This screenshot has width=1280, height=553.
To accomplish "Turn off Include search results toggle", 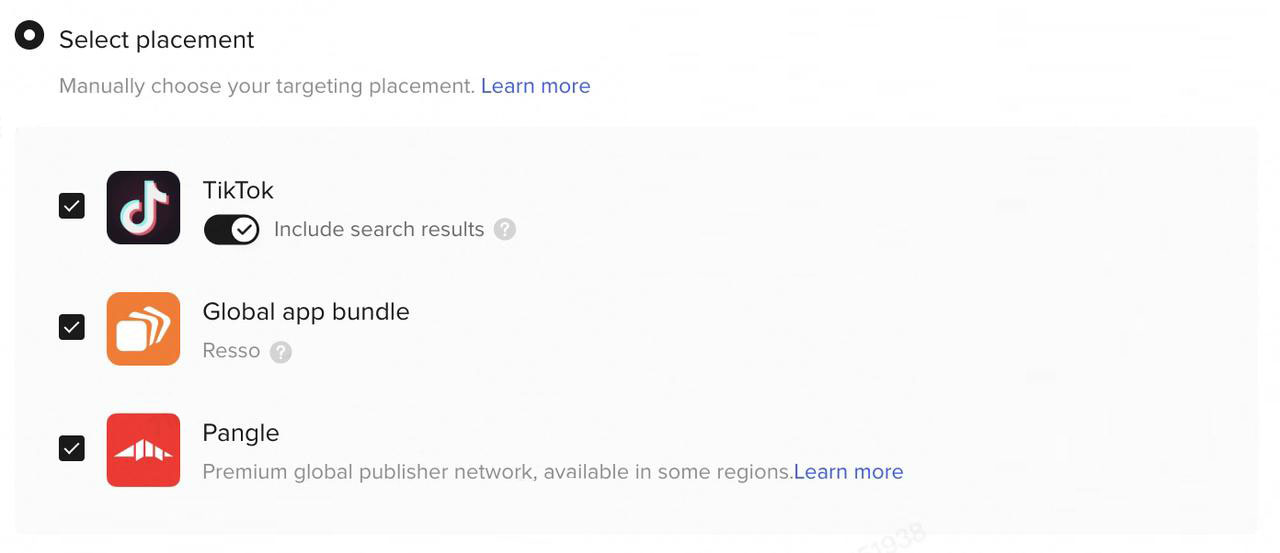I will pos(231,229).
